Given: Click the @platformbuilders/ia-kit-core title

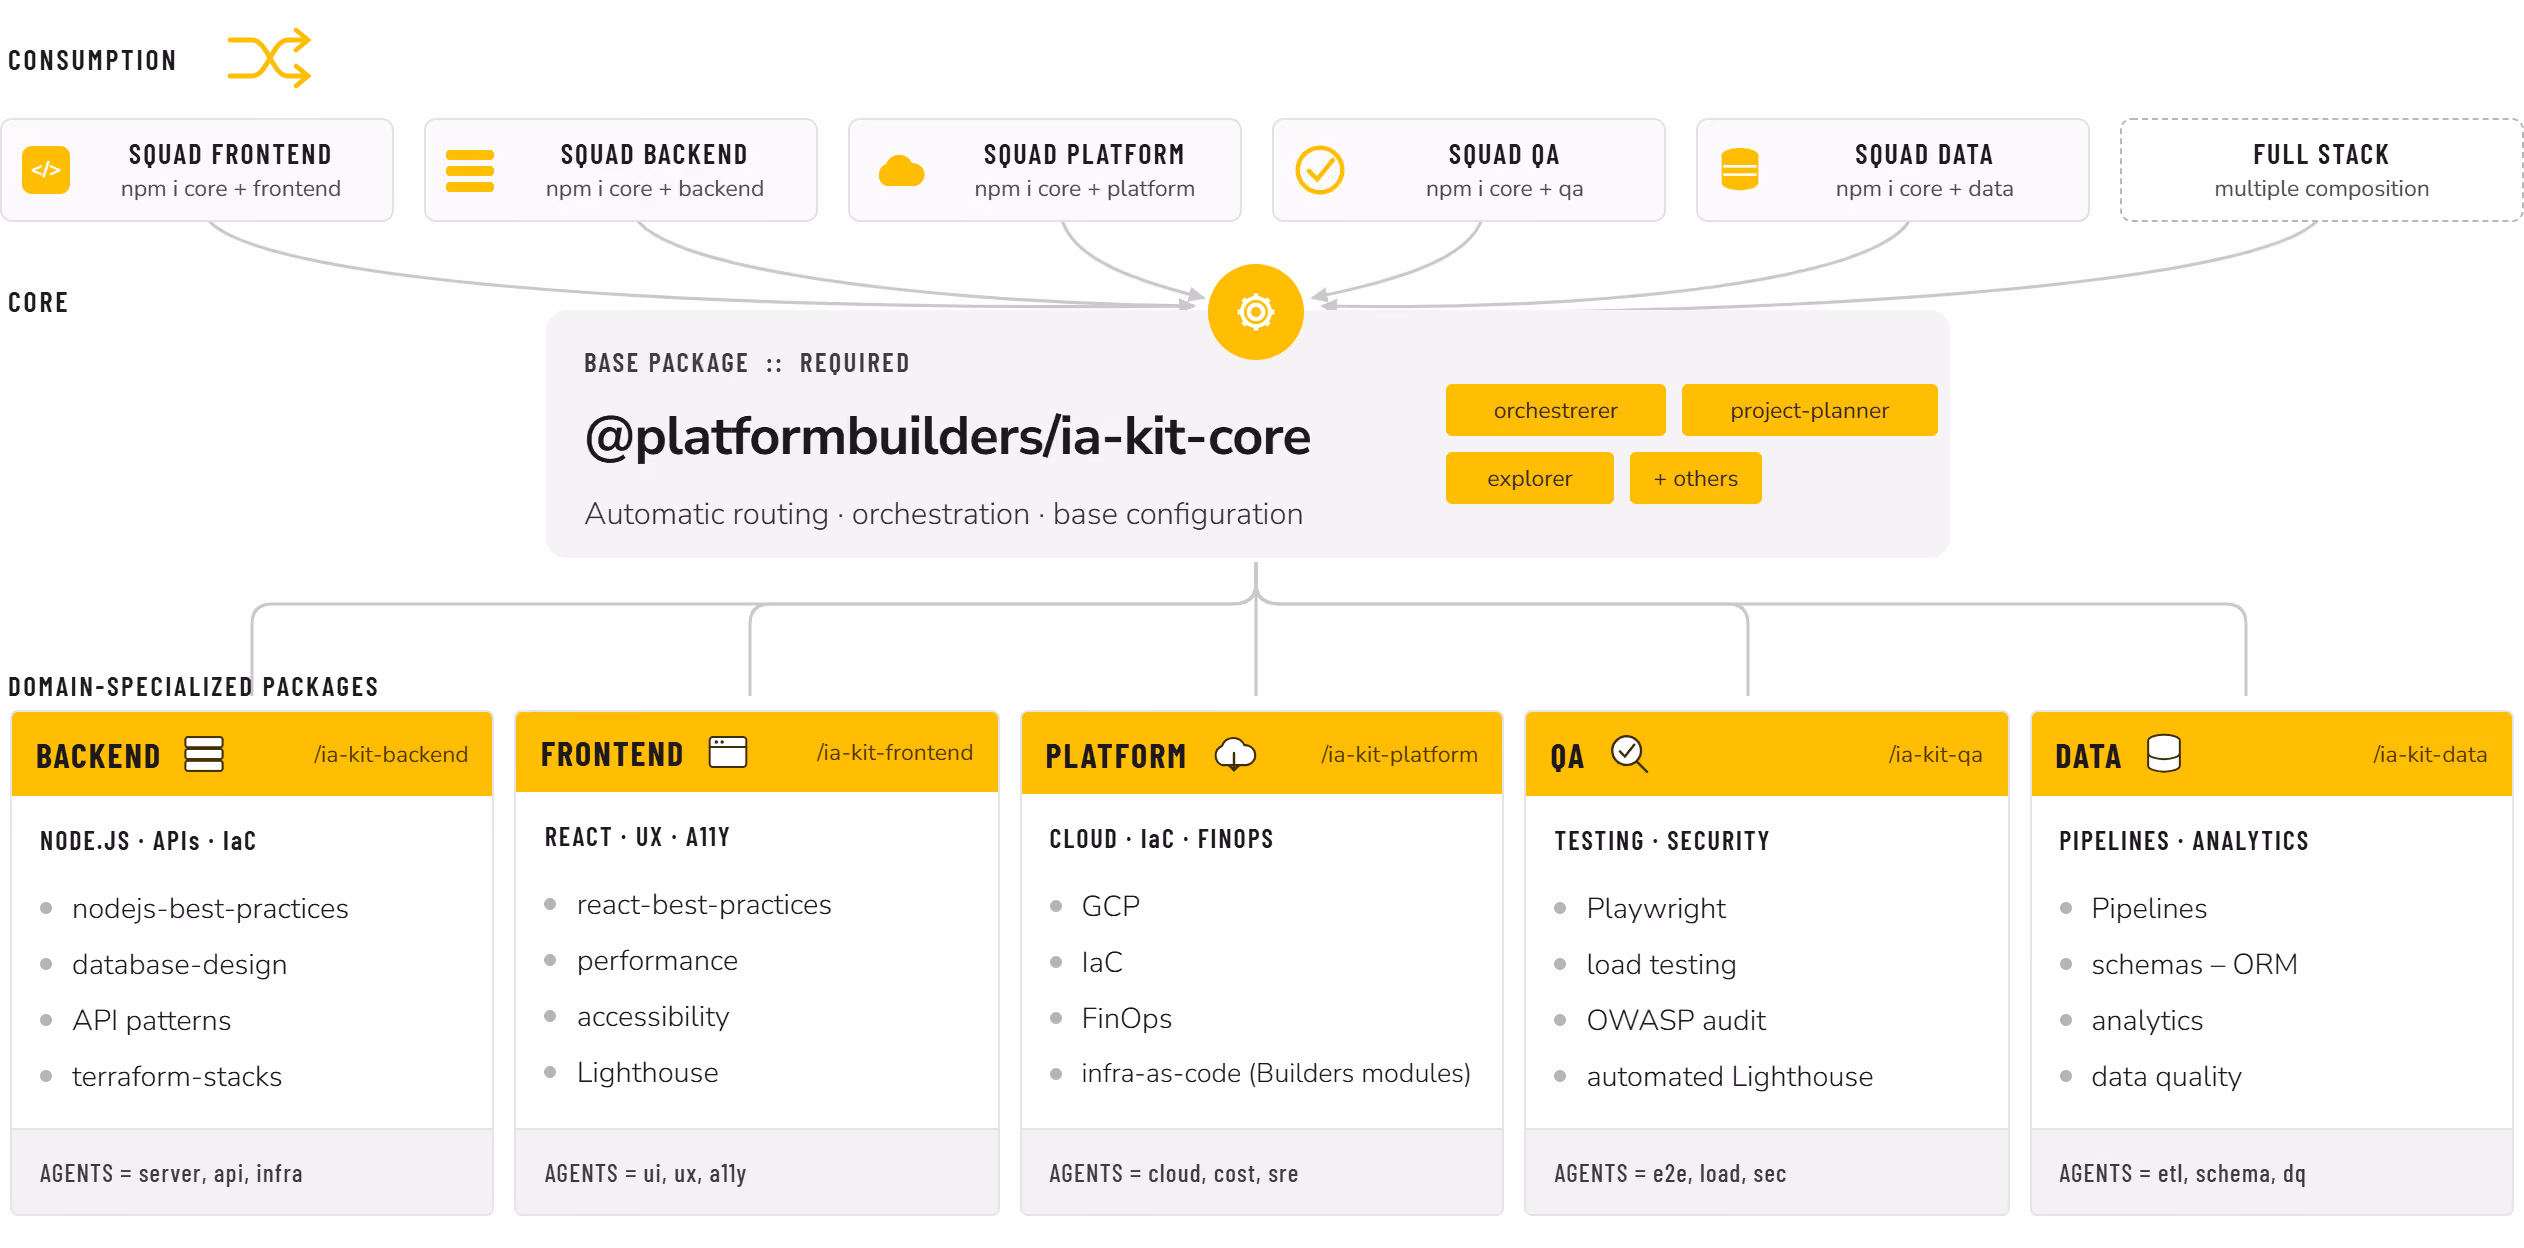Looking at the screenshot, I should point(948,437).
